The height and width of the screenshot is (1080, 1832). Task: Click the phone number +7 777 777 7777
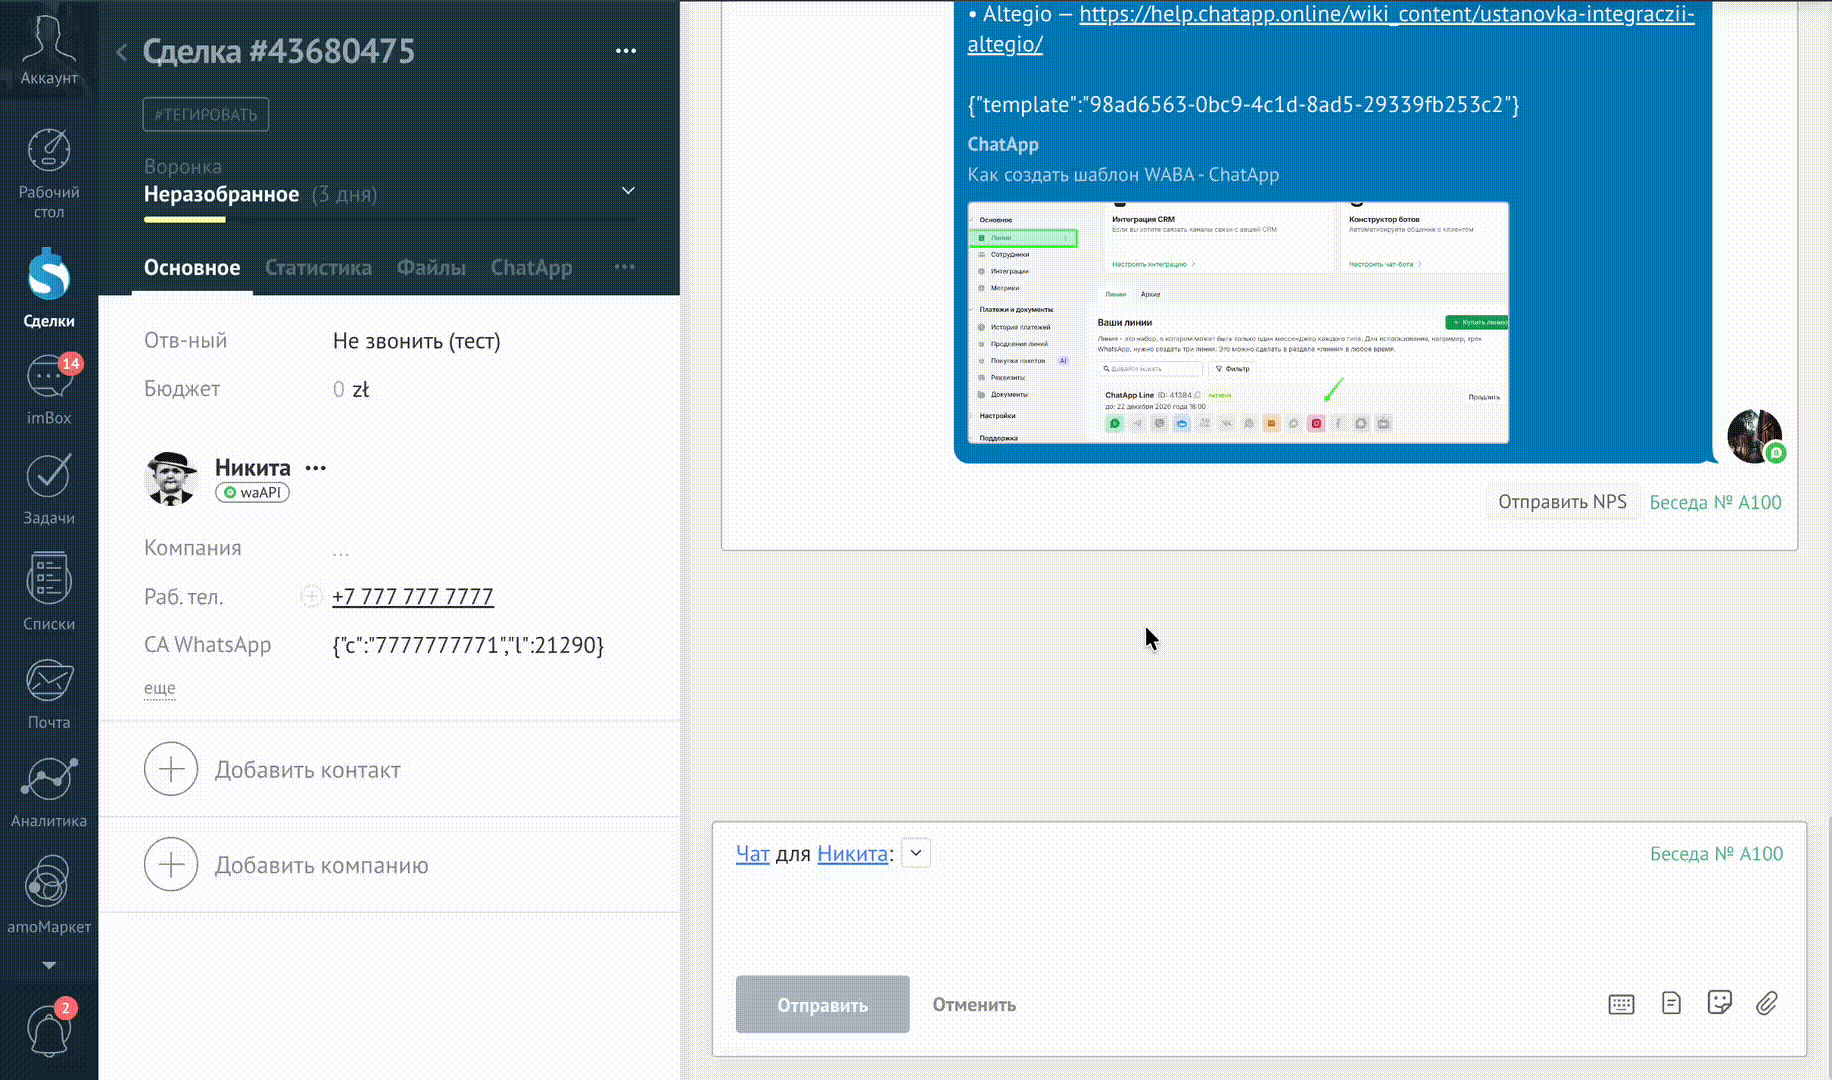coord(412,597)
